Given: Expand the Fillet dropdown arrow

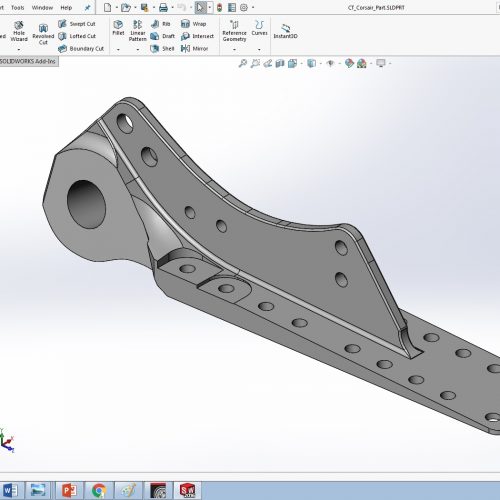Looking at the screenshot, I should 118,50.
